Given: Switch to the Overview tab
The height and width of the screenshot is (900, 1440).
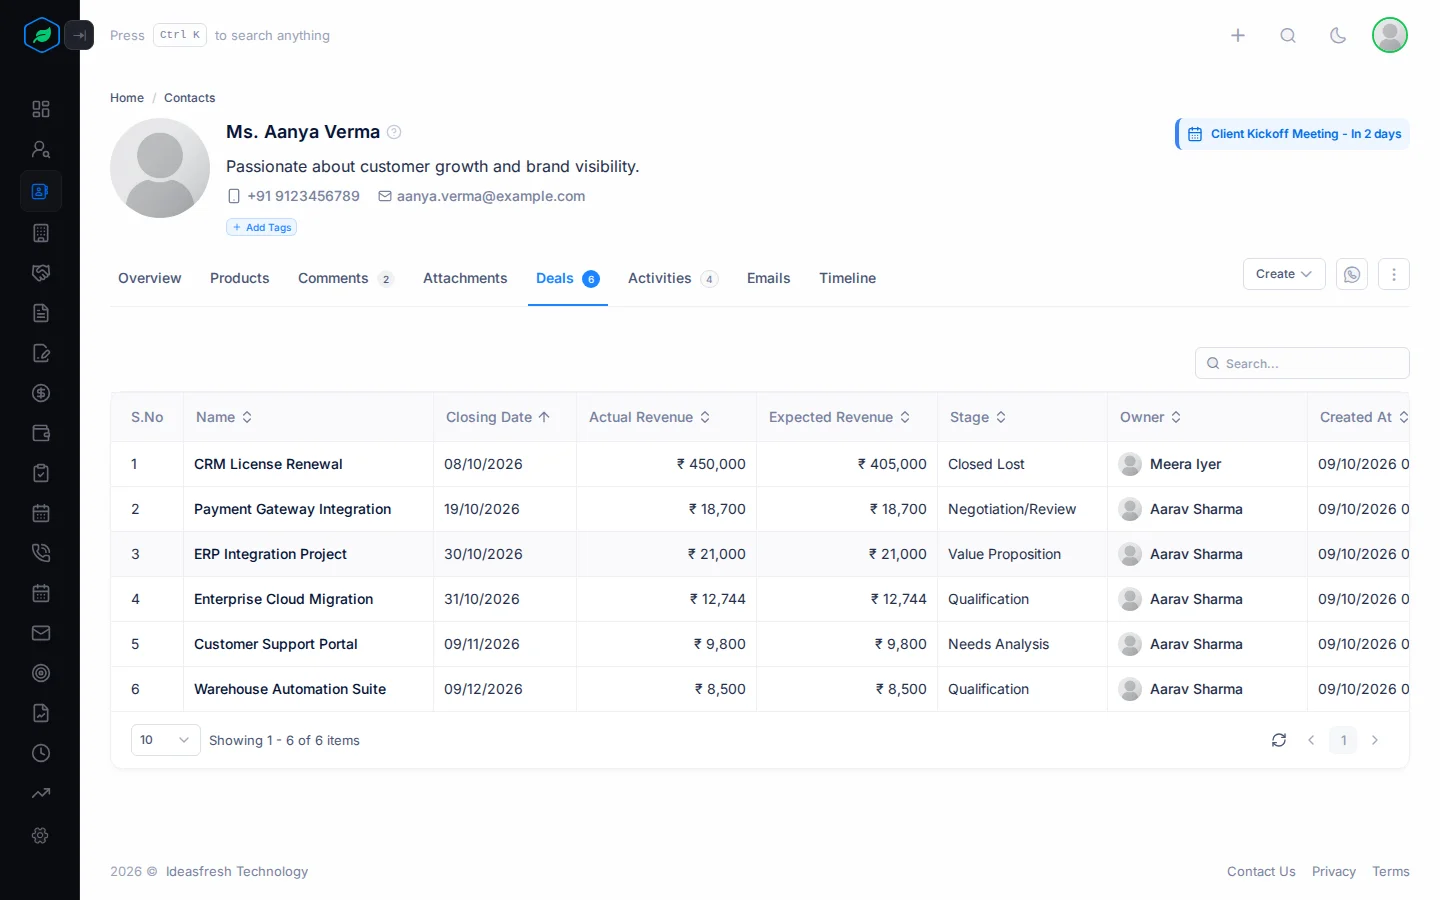Looking at the screenshot, I should click(150, 278).
